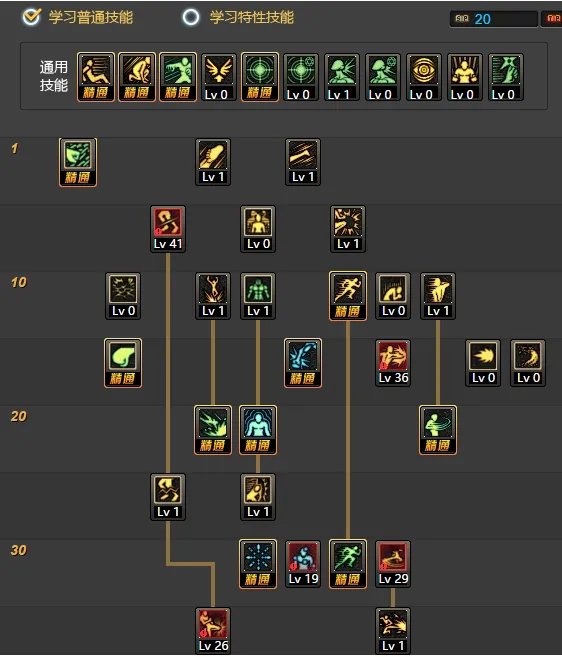
Task: Click the Lv 36 red punch skill
Action: (393, 363)
